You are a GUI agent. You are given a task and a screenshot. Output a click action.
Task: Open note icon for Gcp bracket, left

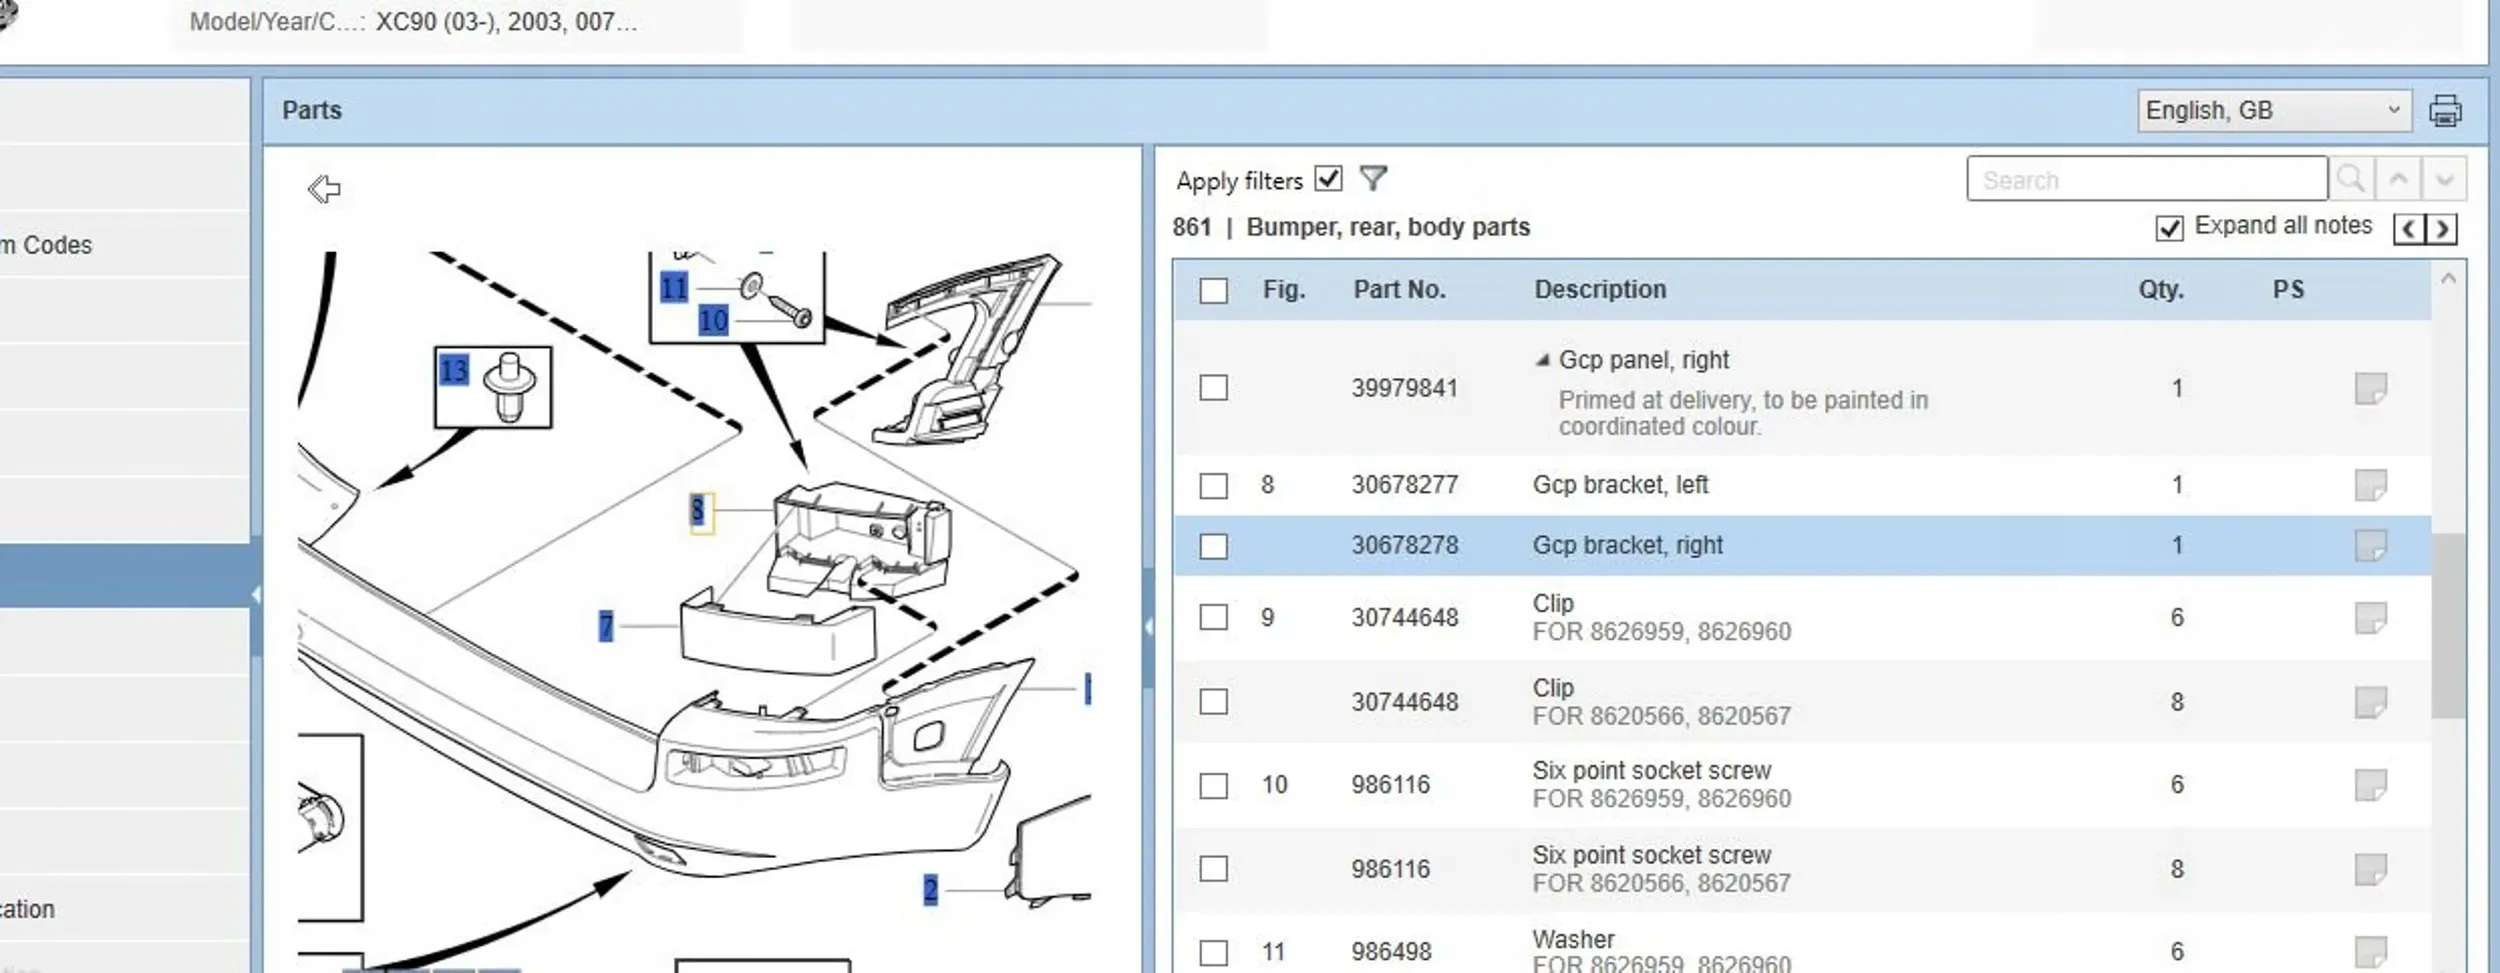tap(2370, 485)
